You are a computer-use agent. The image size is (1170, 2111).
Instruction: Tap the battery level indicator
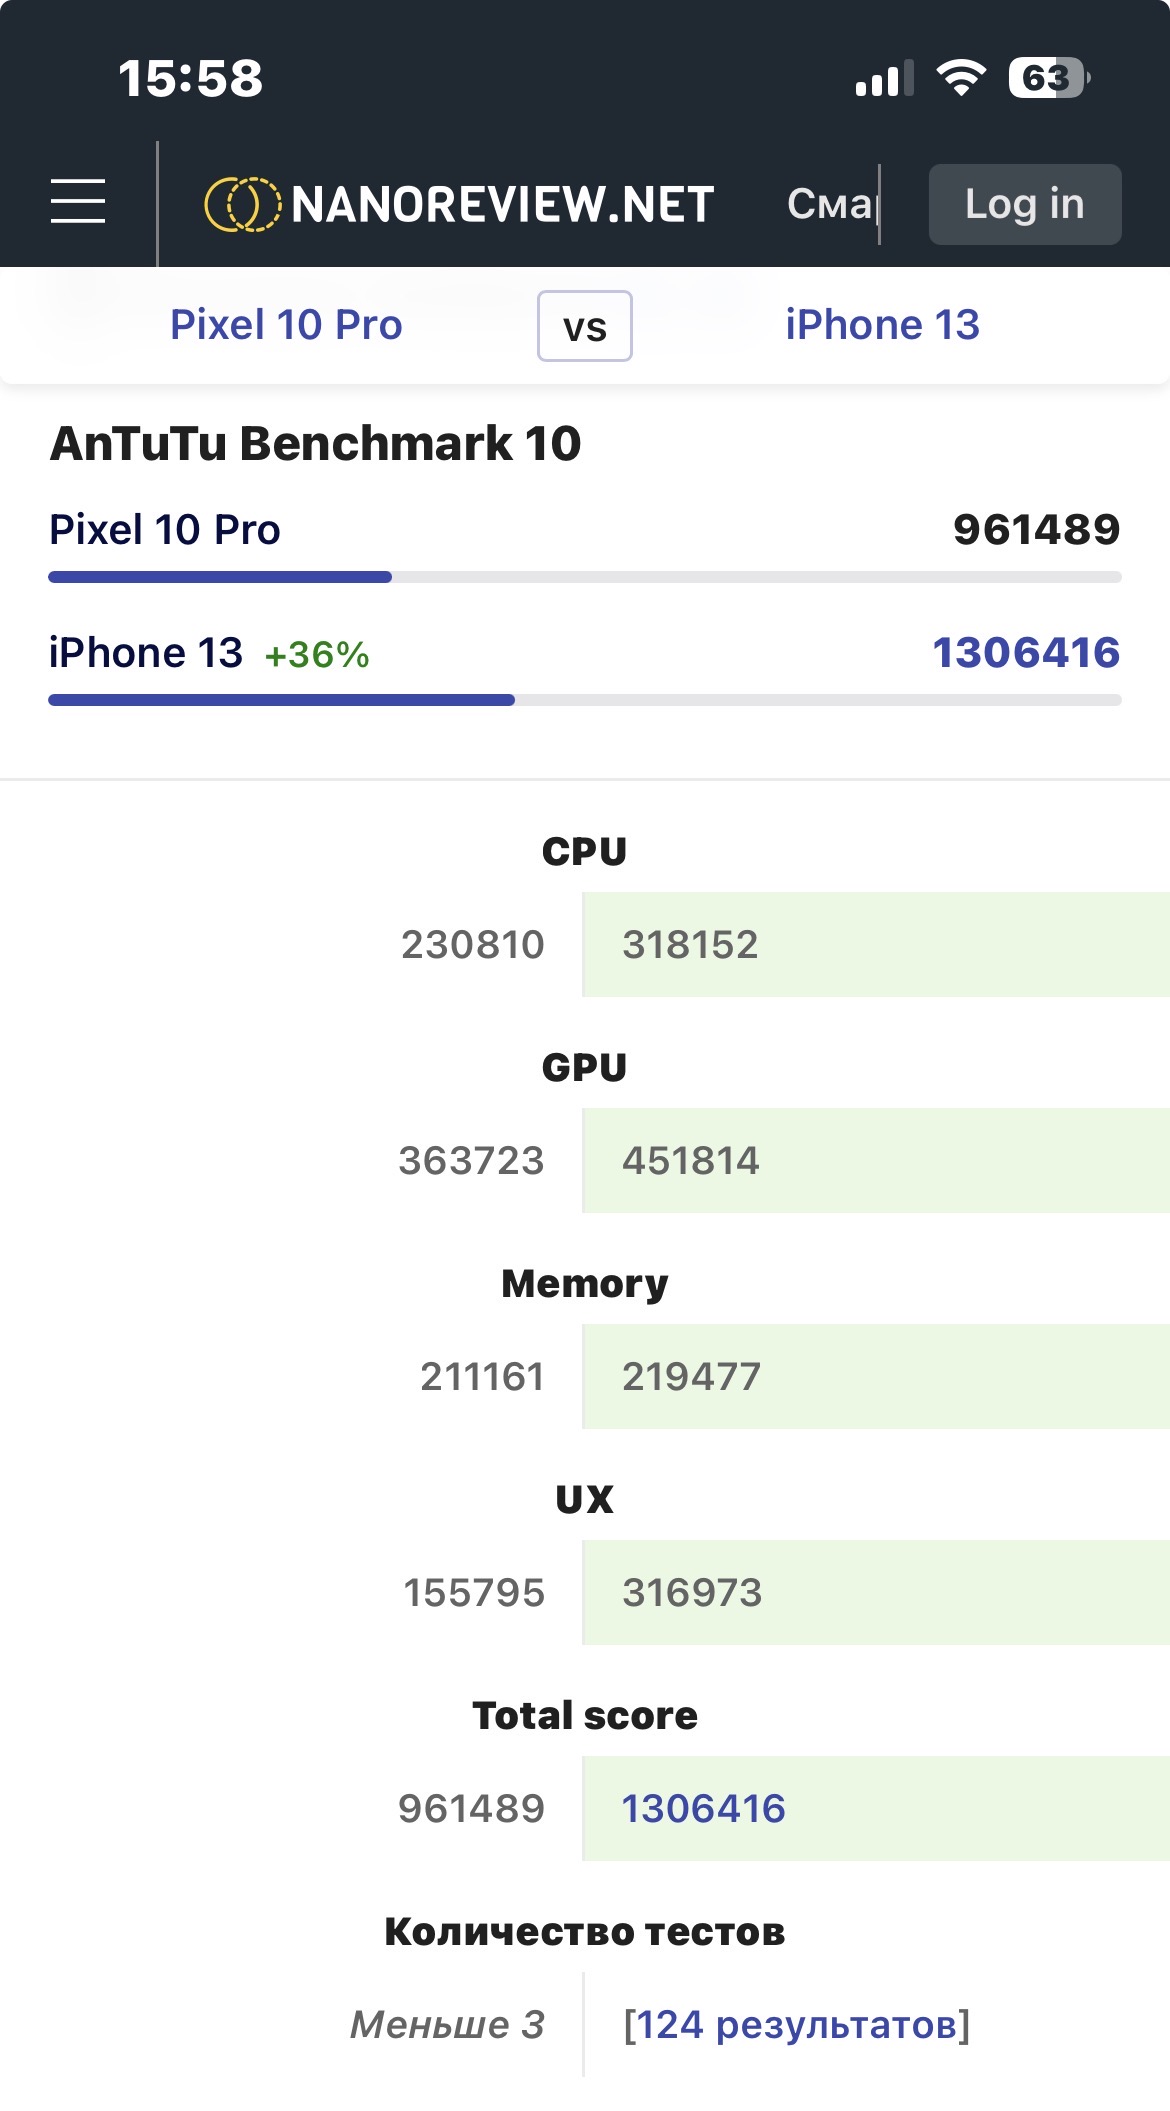(x=1047, y=78)
